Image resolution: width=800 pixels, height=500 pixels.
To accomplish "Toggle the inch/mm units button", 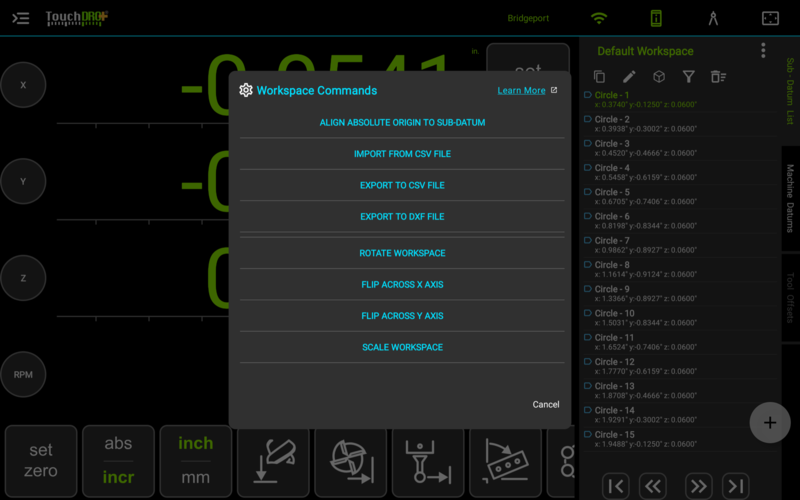I will click(x=196, y=461).
